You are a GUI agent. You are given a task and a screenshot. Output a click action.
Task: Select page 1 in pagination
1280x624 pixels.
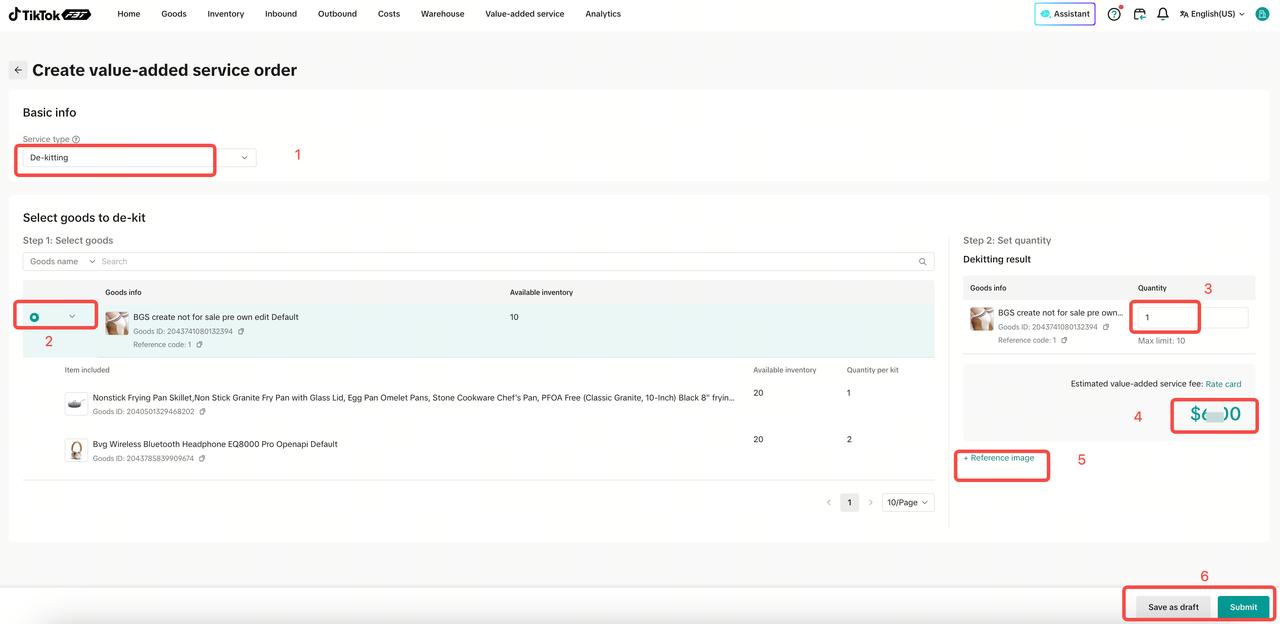849,502
